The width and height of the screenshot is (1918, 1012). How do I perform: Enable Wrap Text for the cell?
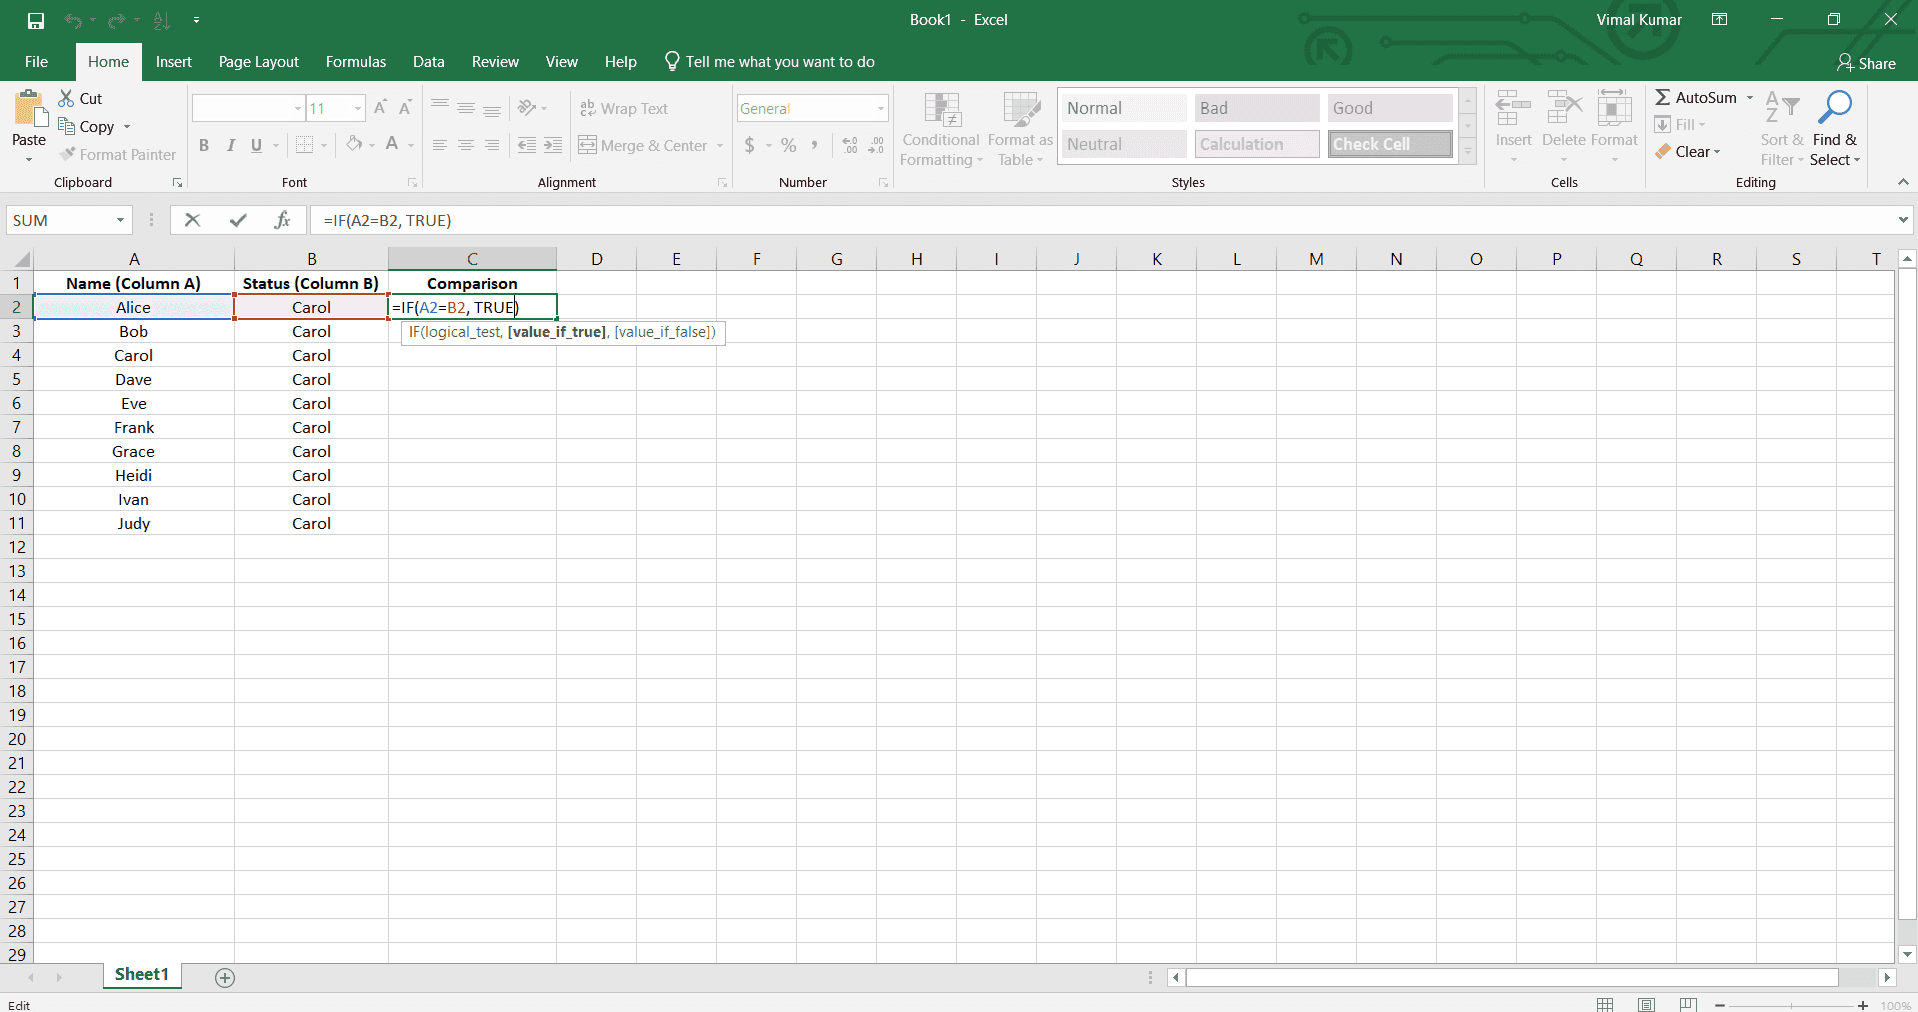coord(624,108)
